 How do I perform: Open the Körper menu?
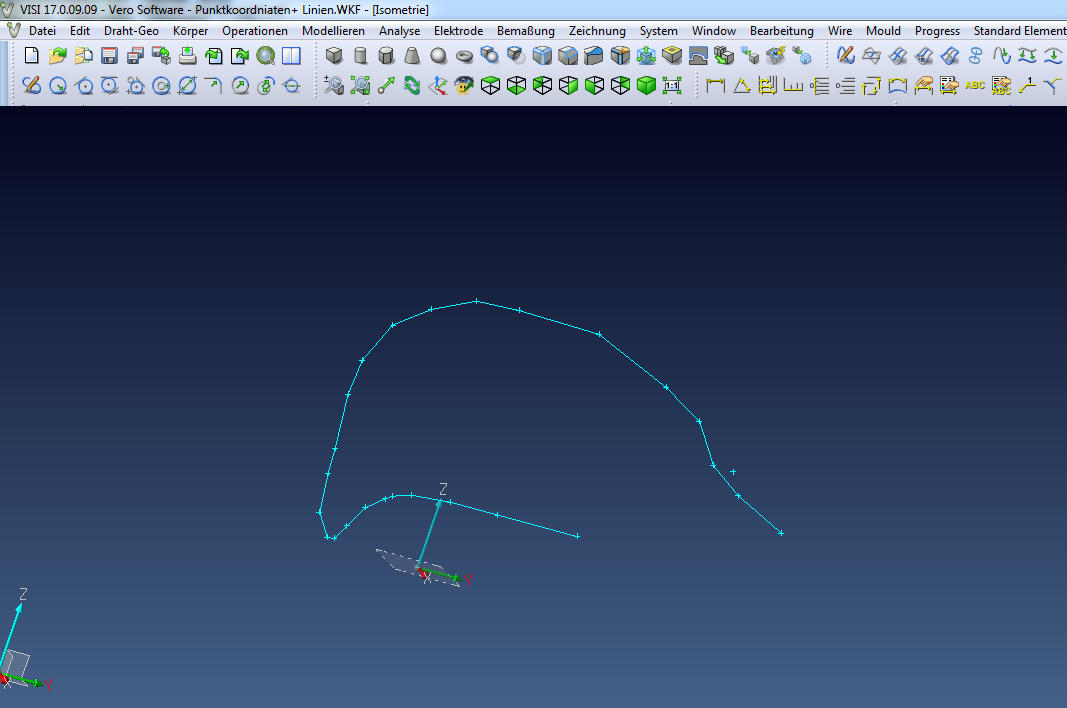pos(190,31)
